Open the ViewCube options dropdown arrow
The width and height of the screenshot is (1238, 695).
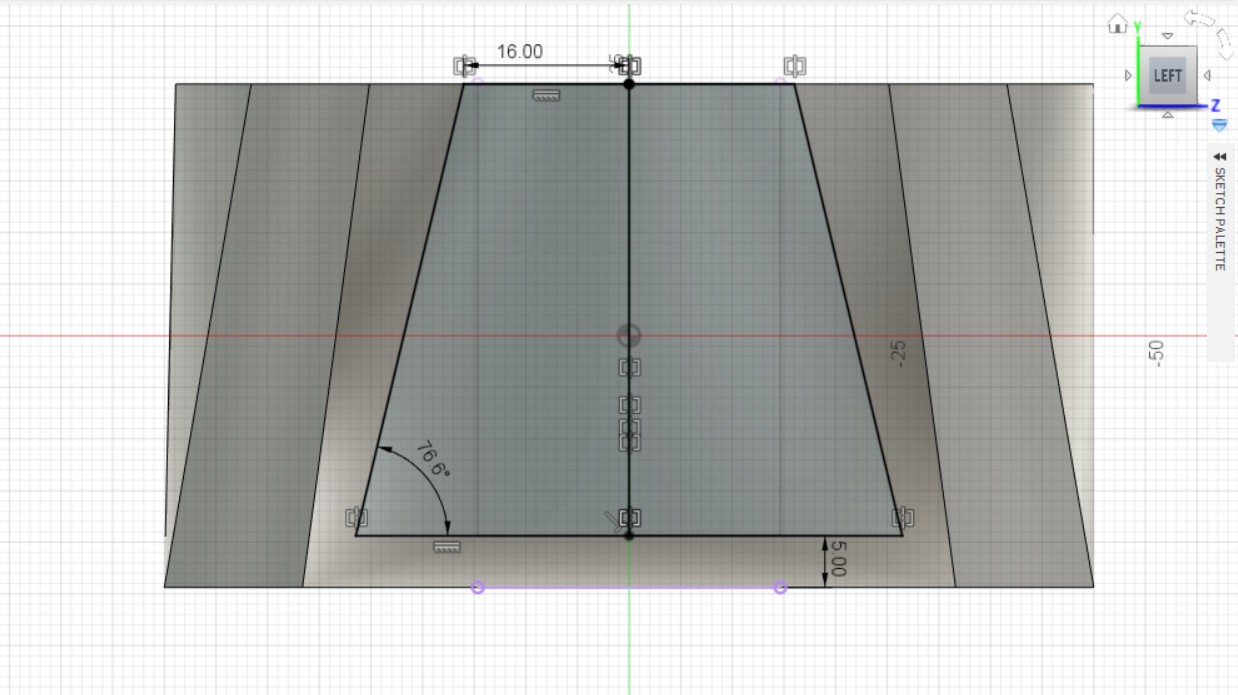pos(1219,125)
